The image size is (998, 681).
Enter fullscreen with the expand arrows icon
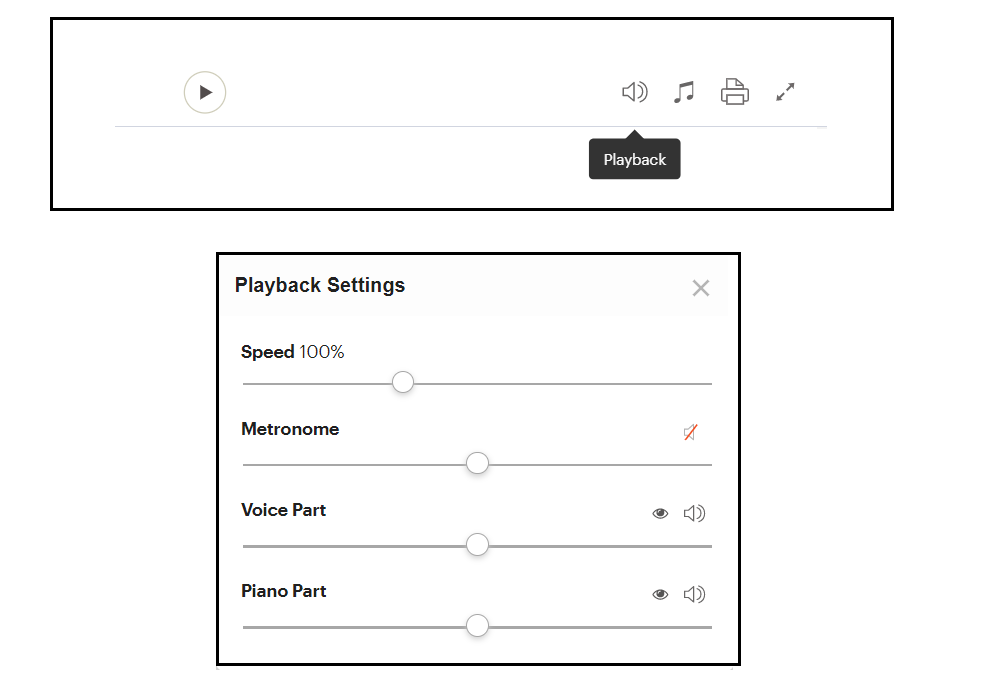coord(785,92)
